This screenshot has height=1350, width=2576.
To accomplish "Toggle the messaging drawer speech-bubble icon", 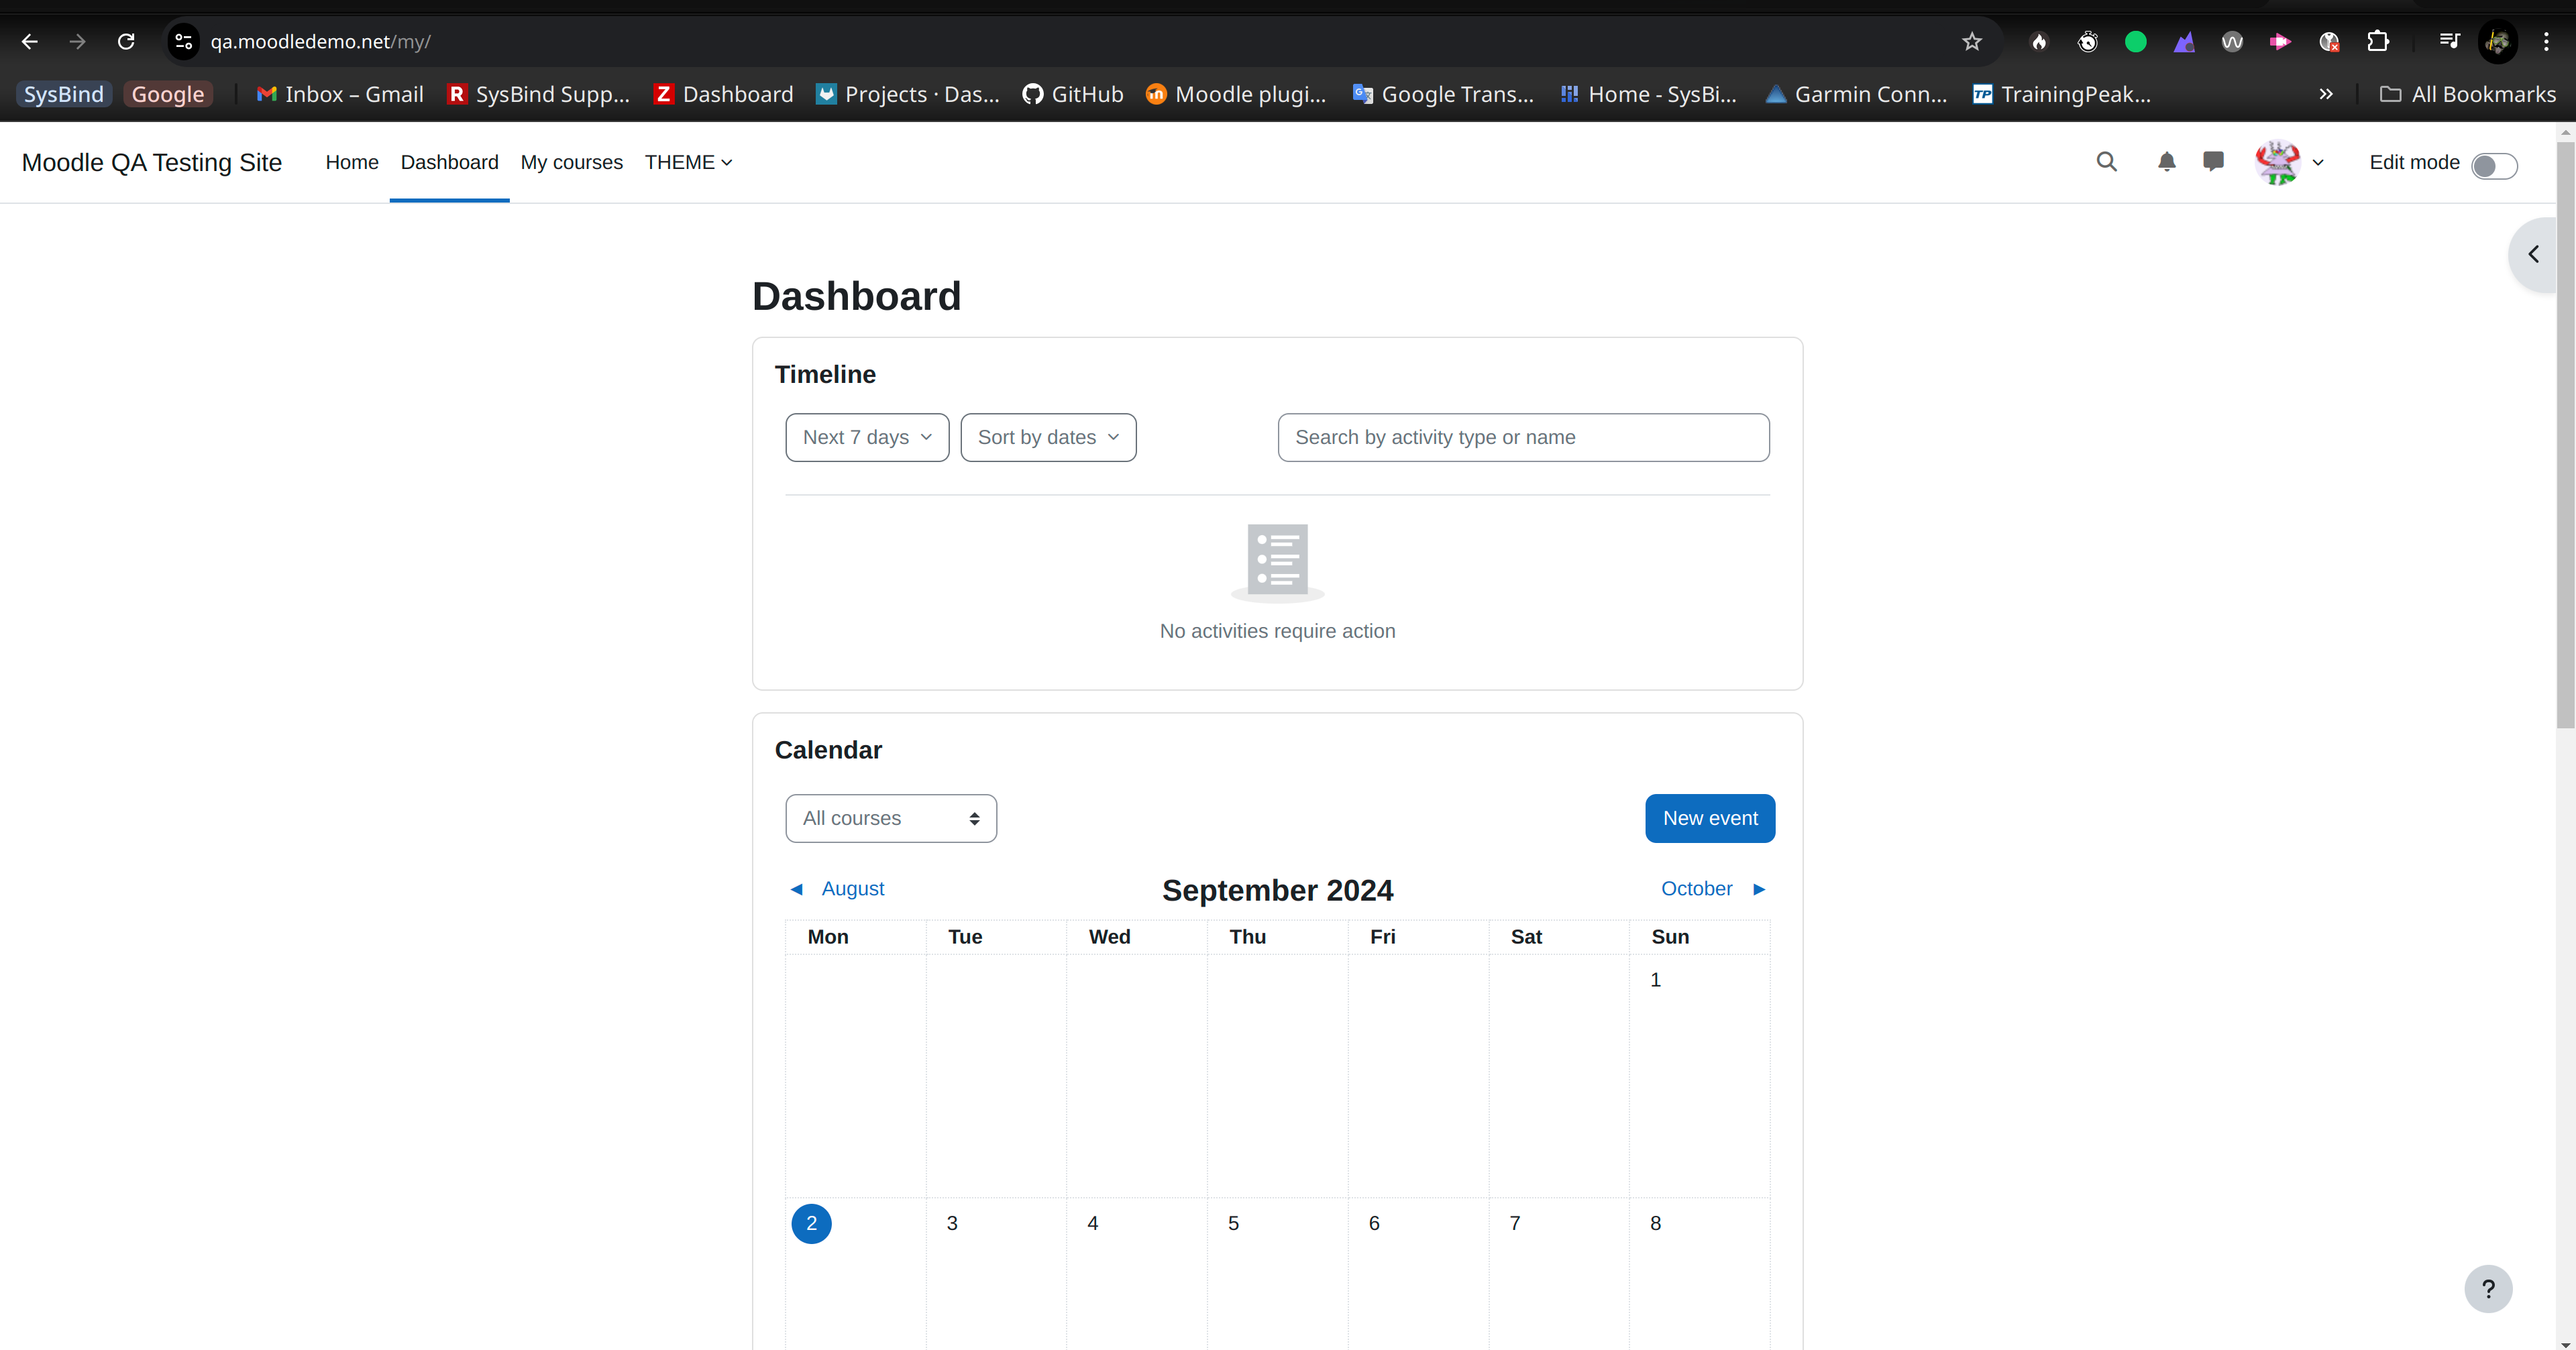I will coord(2213,162).
